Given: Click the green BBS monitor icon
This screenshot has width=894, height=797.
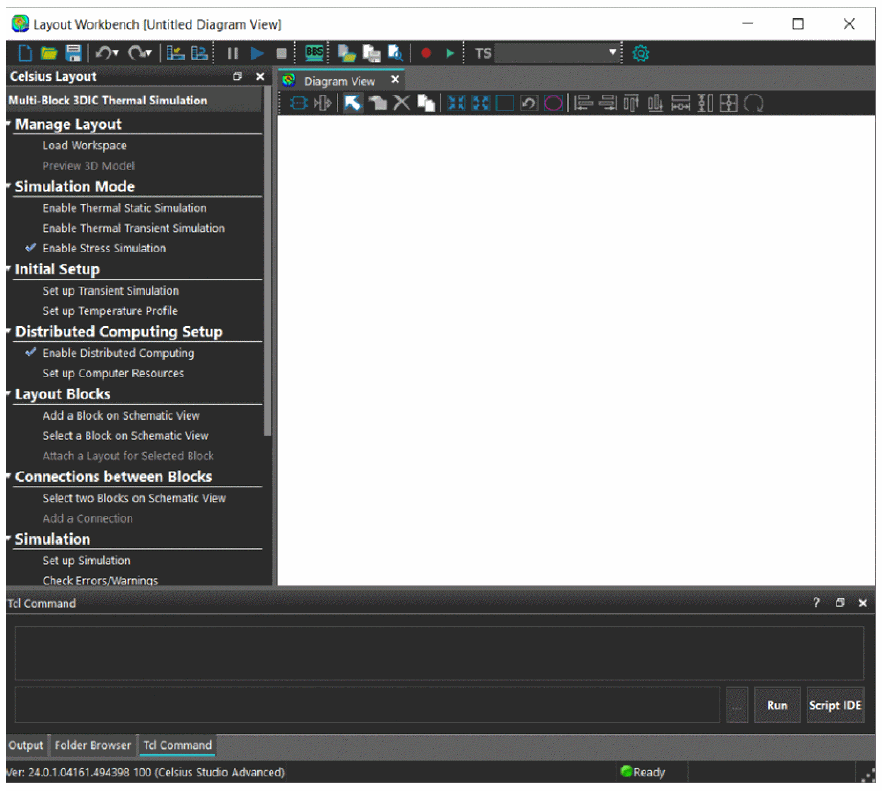Looking at the screenshot, I should click(x=315, y=53).
